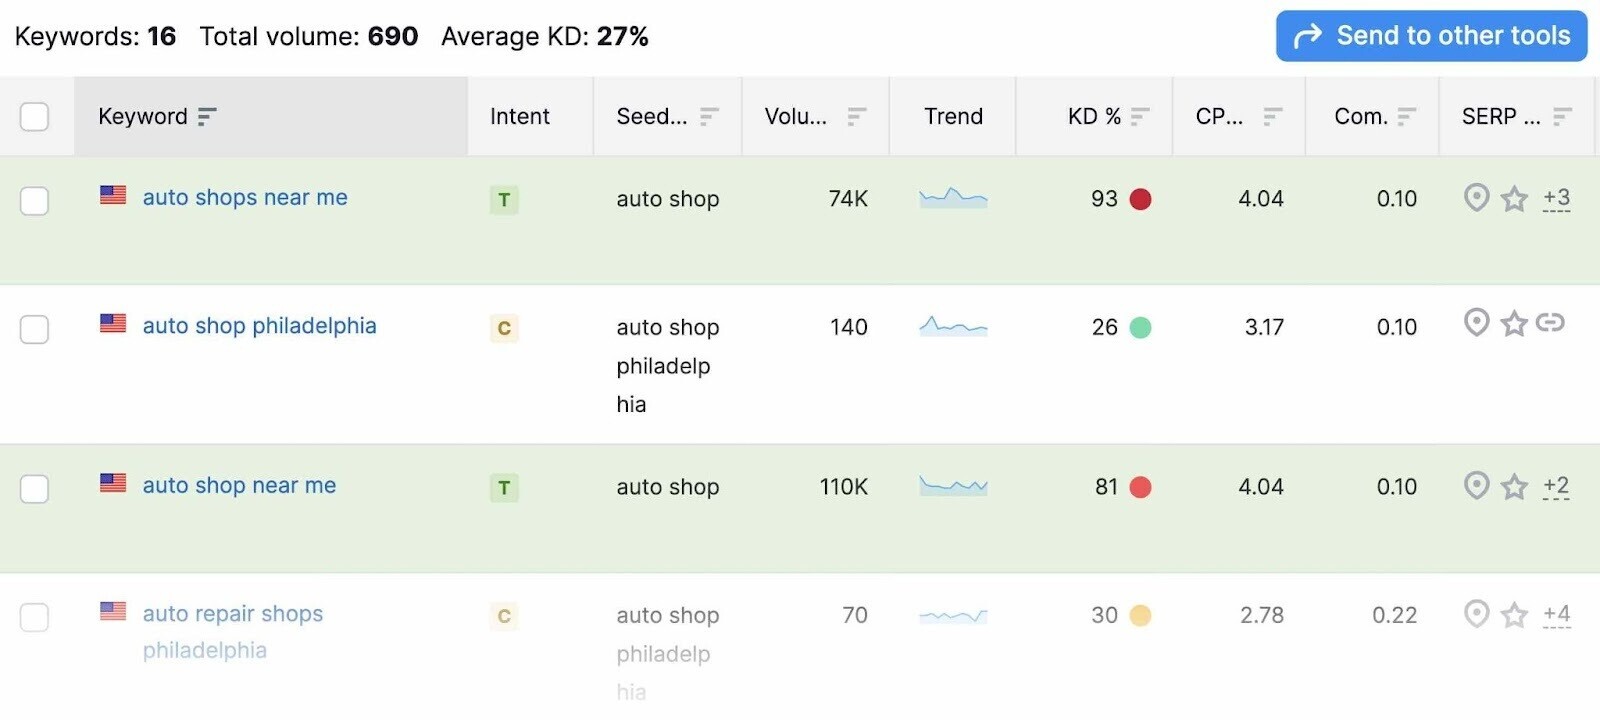The height and width of the screenshot is (720, 1600).
Task: Expand +4 SERP features for auto repair shops
Action: 1556,614
